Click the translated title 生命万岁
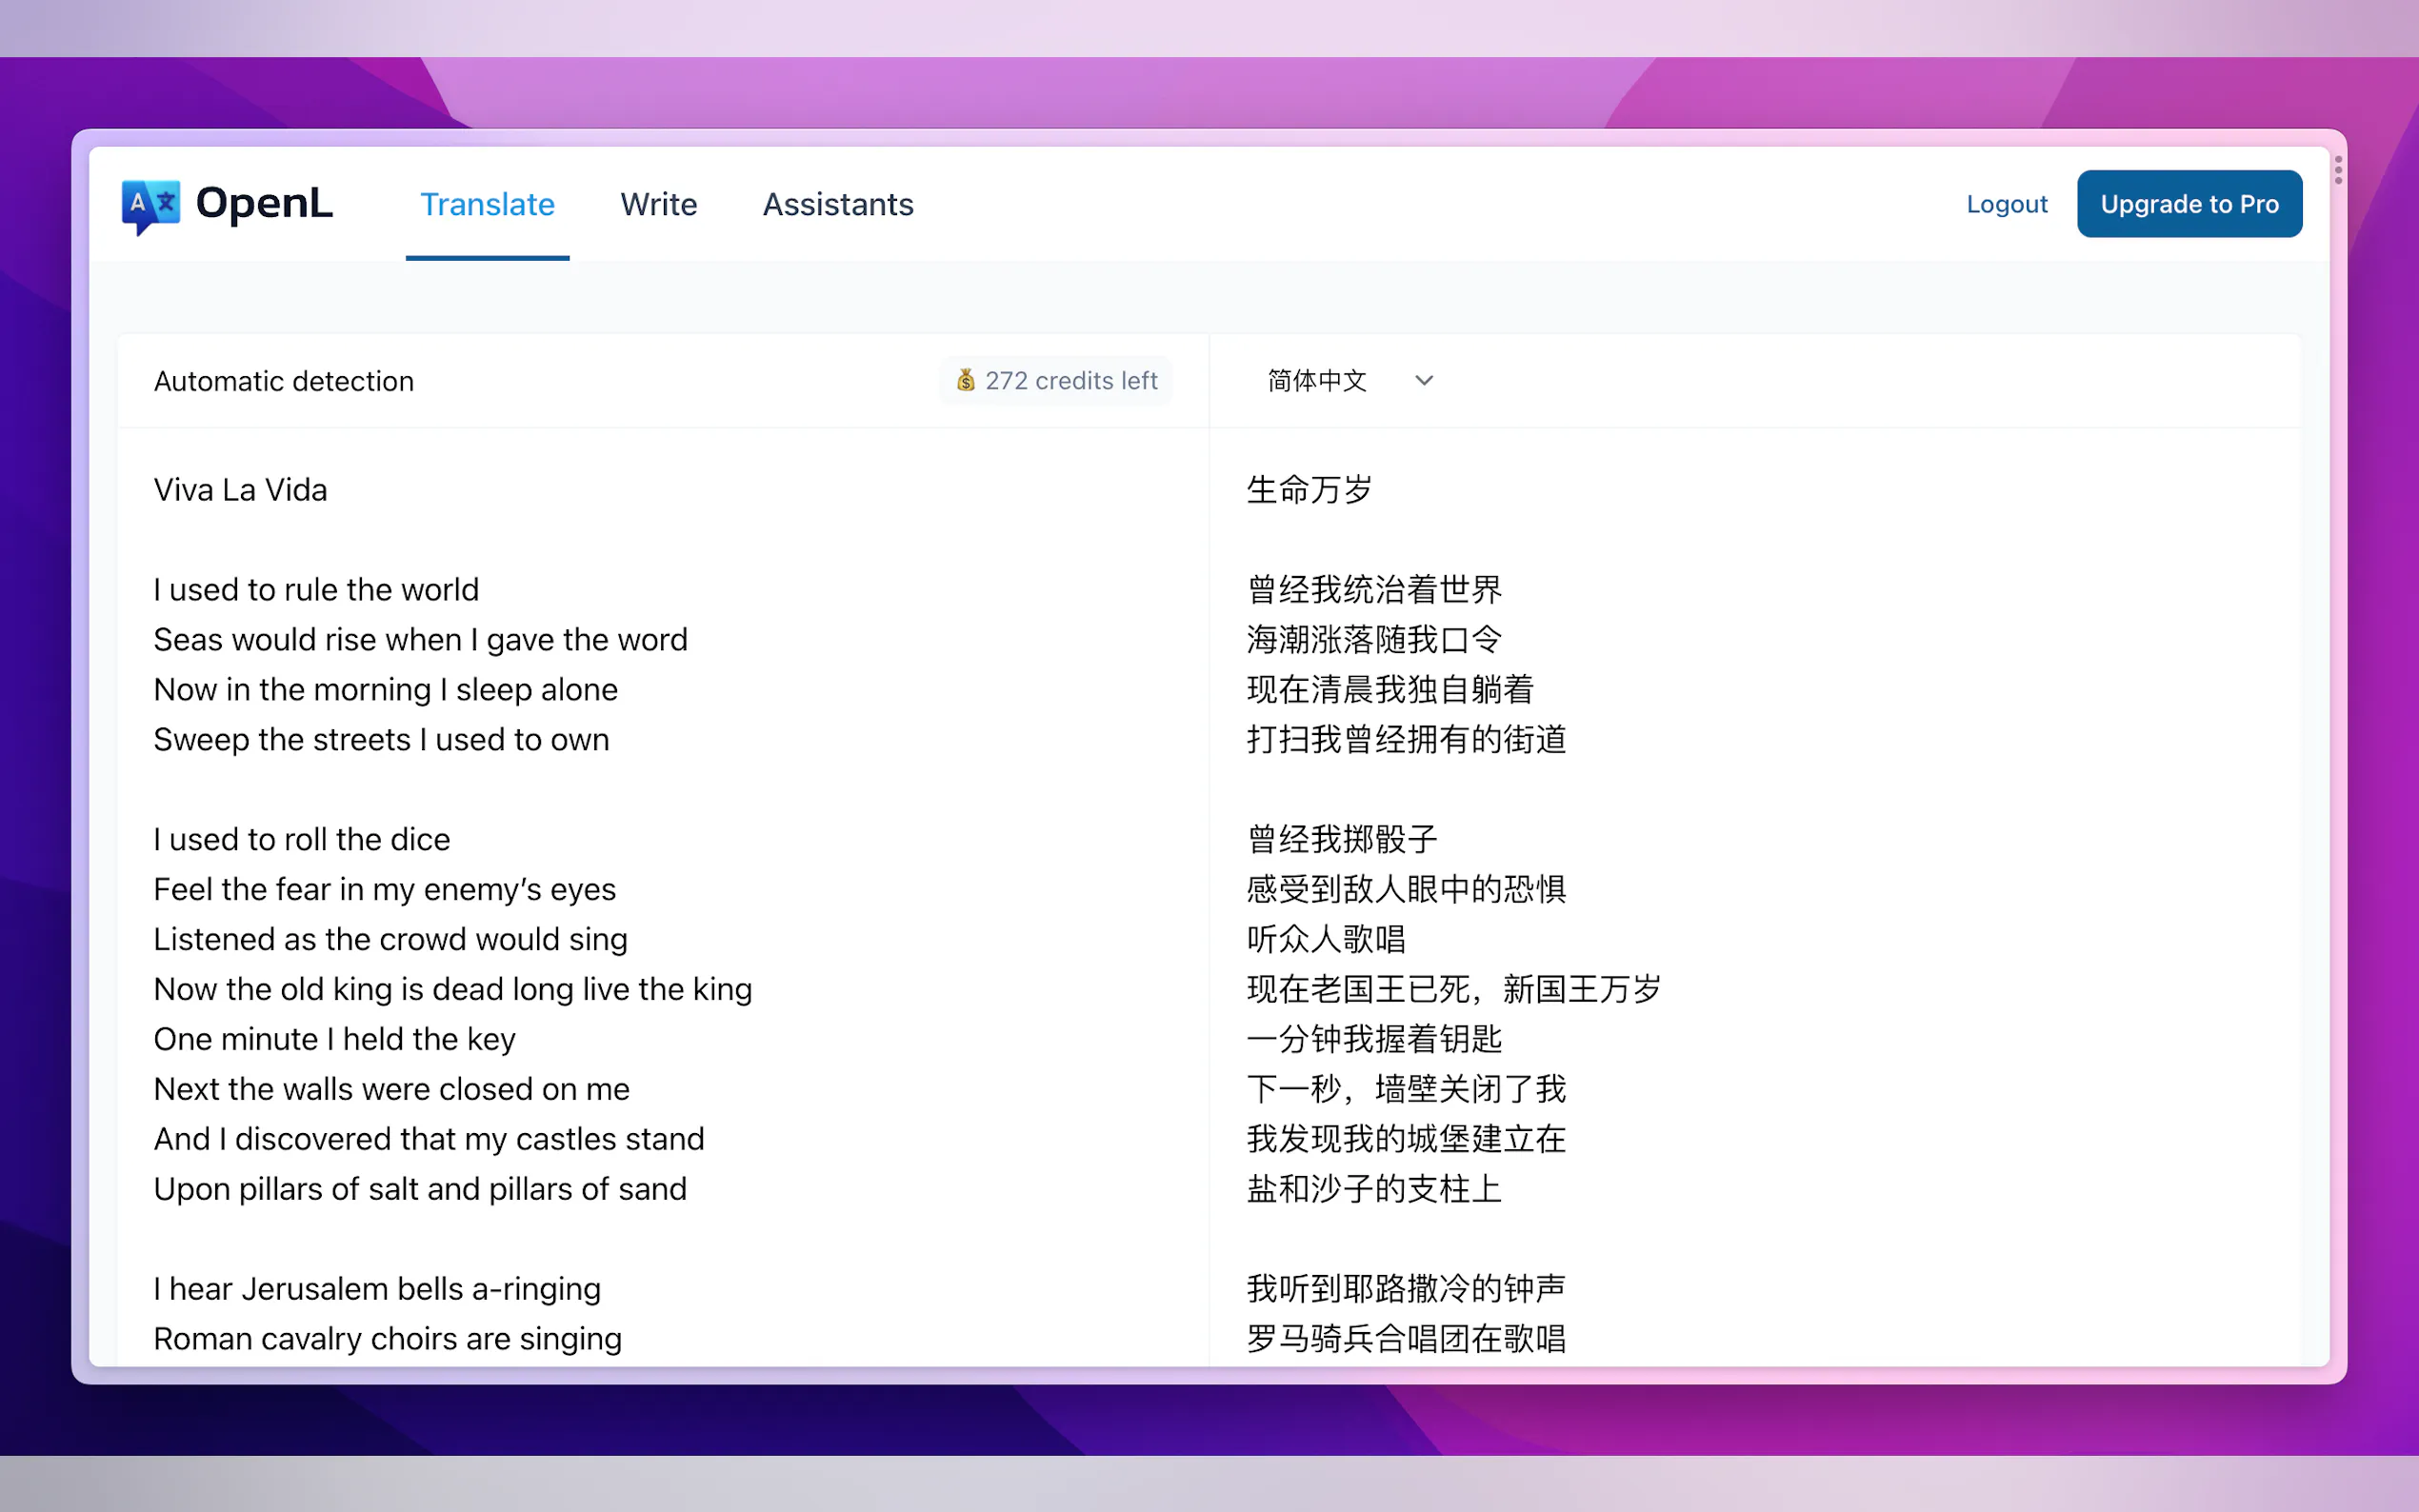 (x=1310, y=490)
